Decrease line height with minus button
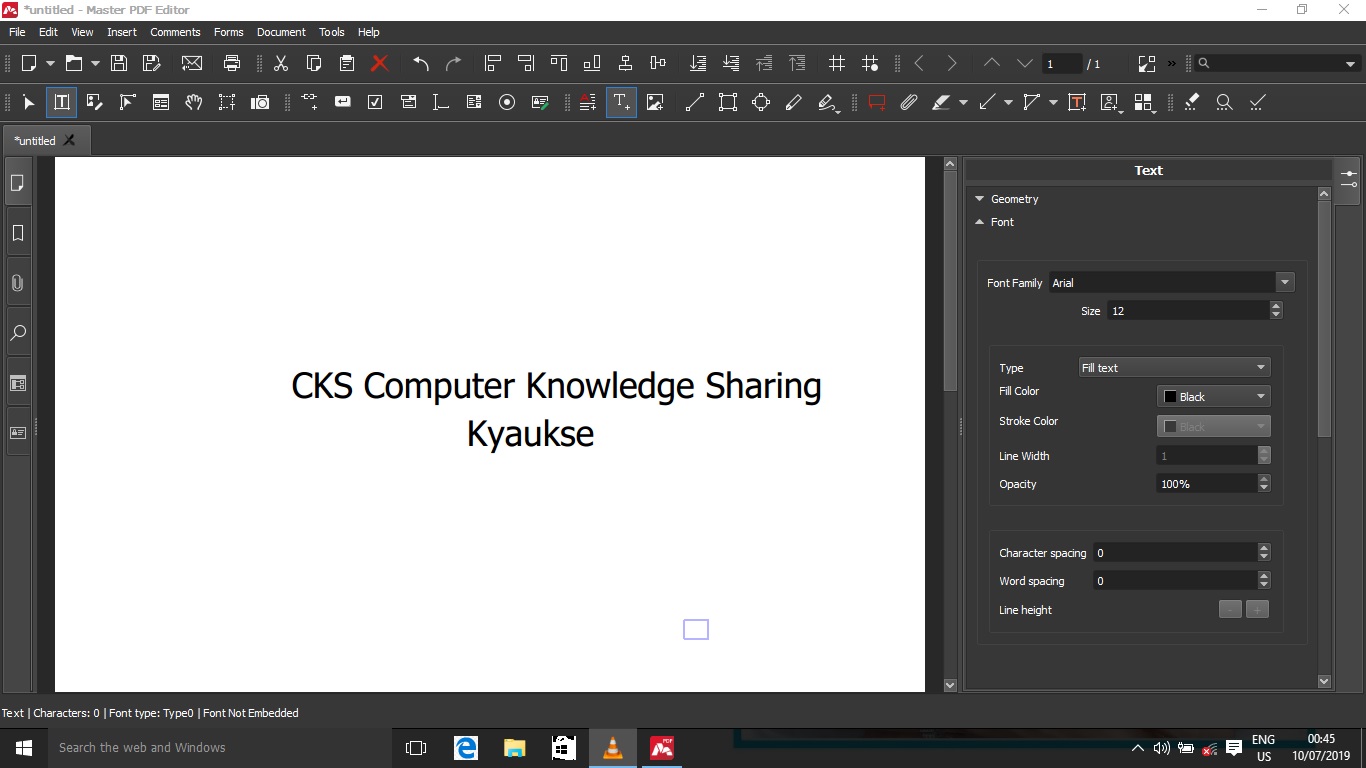 coord(1230,610)
